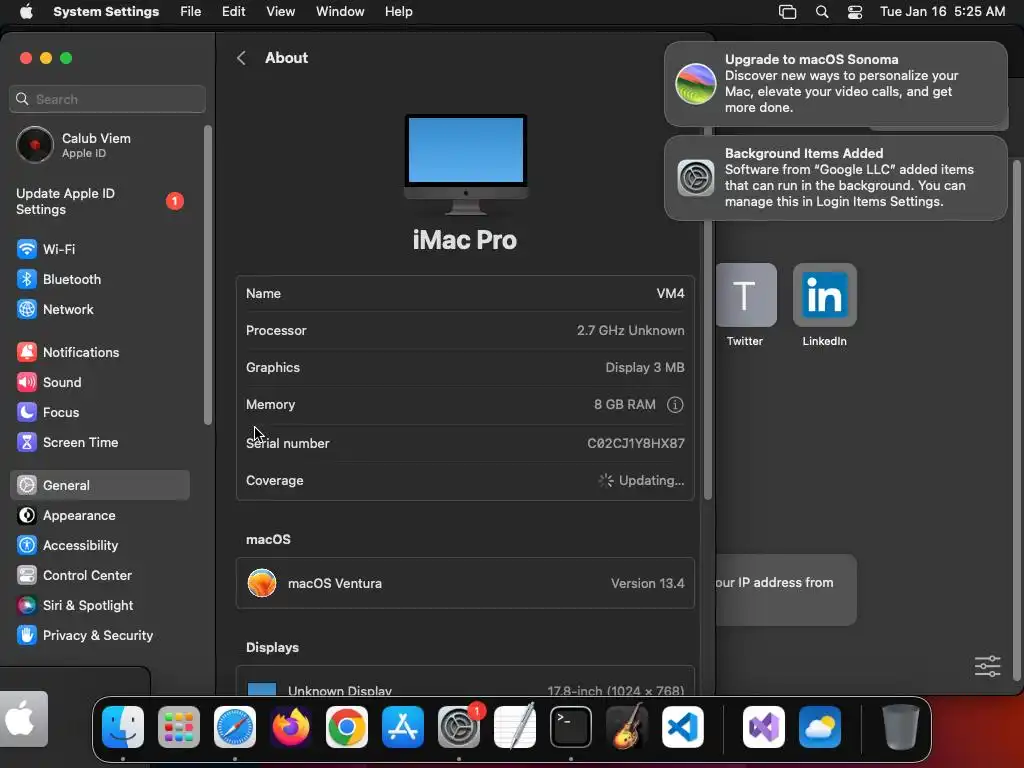Screen dimensions: 1024x768
Task: Open the Edit menu
Action: [x=233, y=12]
